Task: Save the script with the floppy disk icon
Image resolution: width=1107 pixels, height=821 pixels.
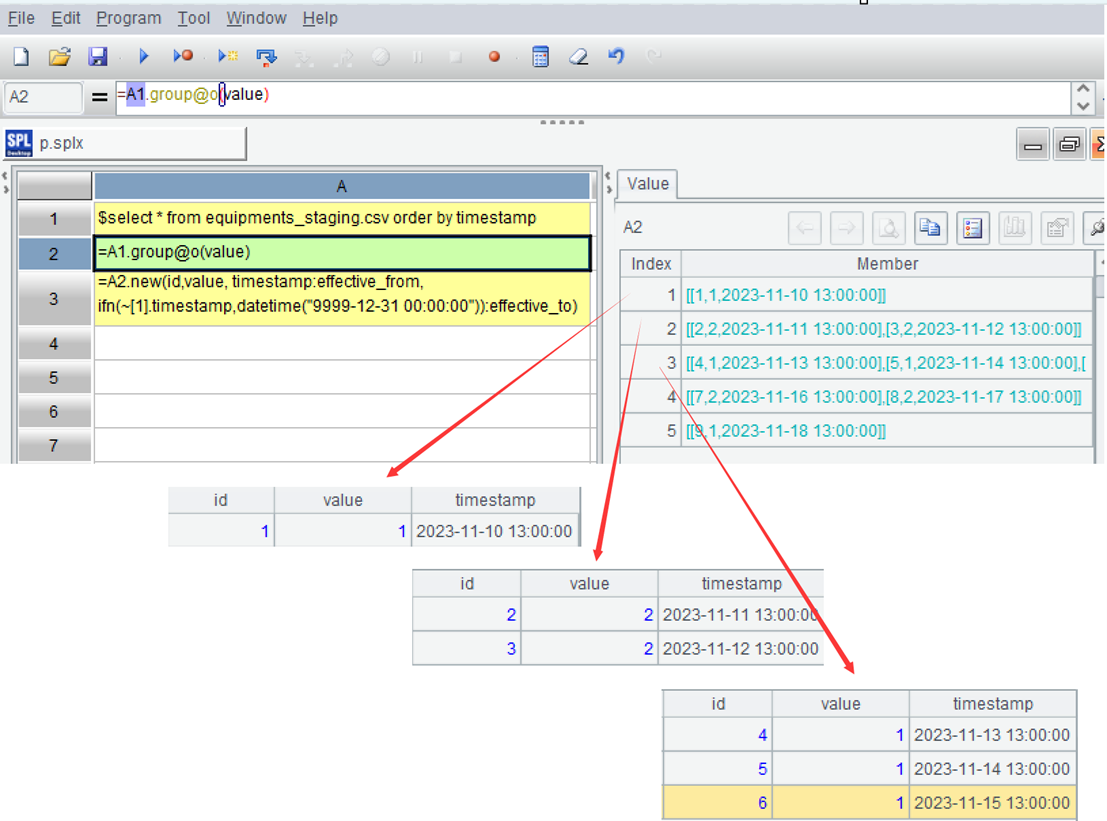Action: 97,57
